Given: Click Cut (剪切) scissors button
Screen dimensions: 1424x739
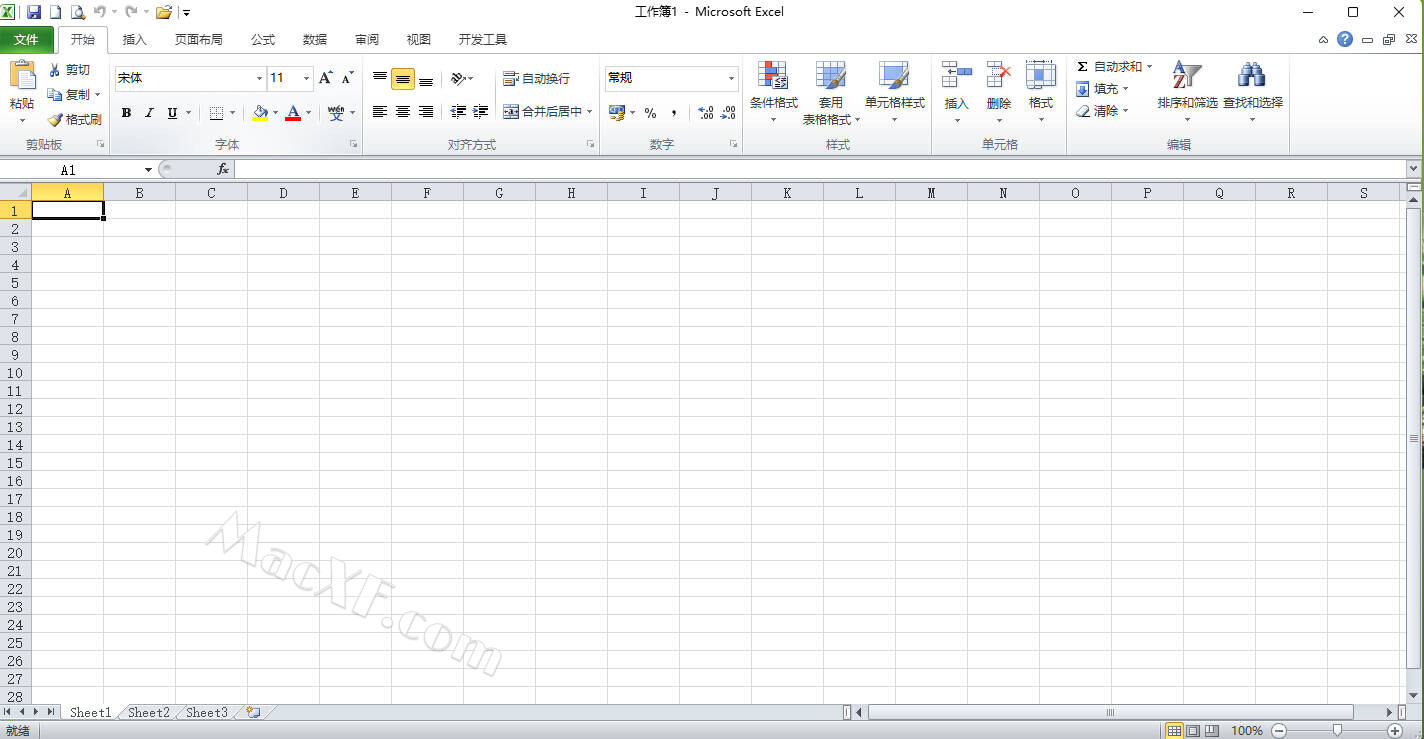Looking at the screenshot, I should pyautogui.click(x=69, y=70).
